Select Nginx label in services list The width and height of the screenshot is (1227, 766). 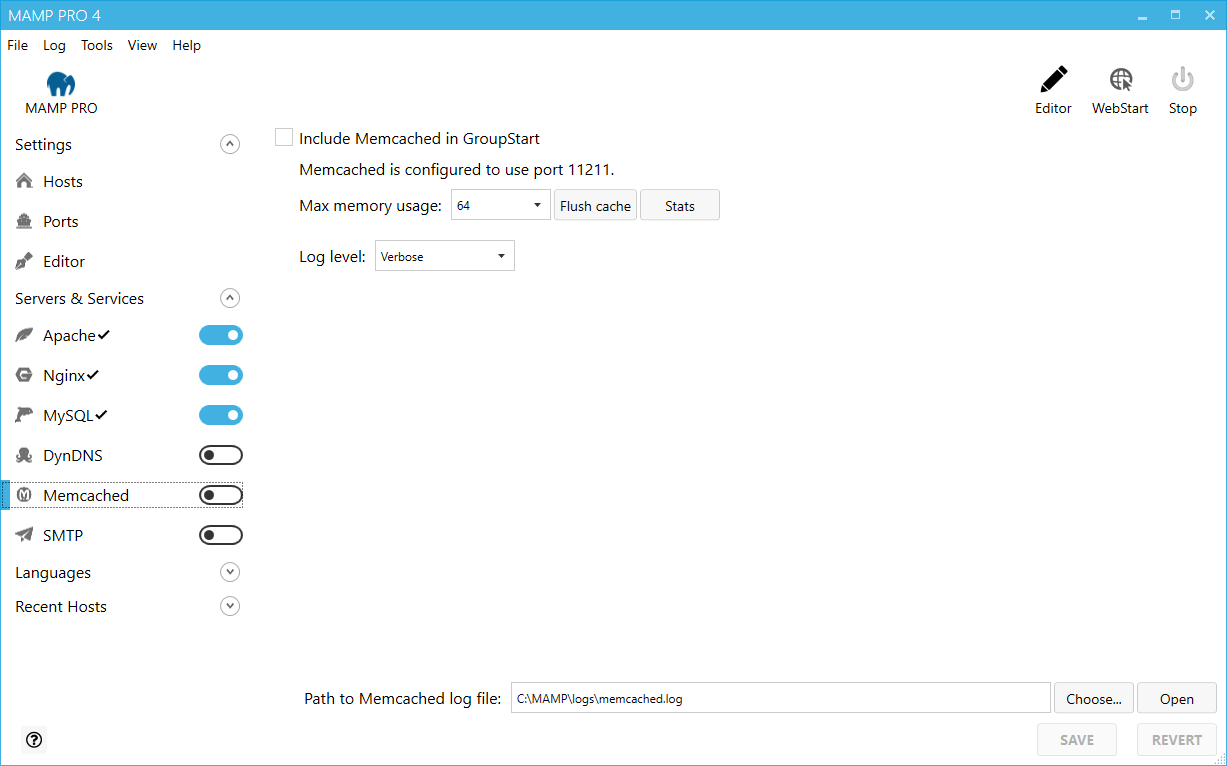(x=64, y=375)
